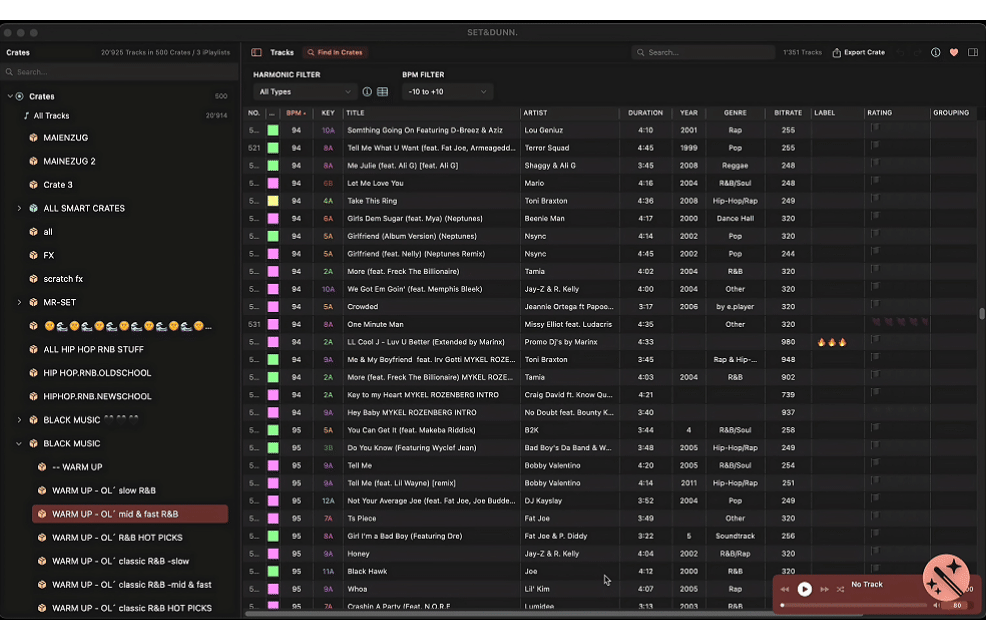This screenshot has width=986, height=640.
Task: Click green swatch for Something Going On
Action: (273, 130)
